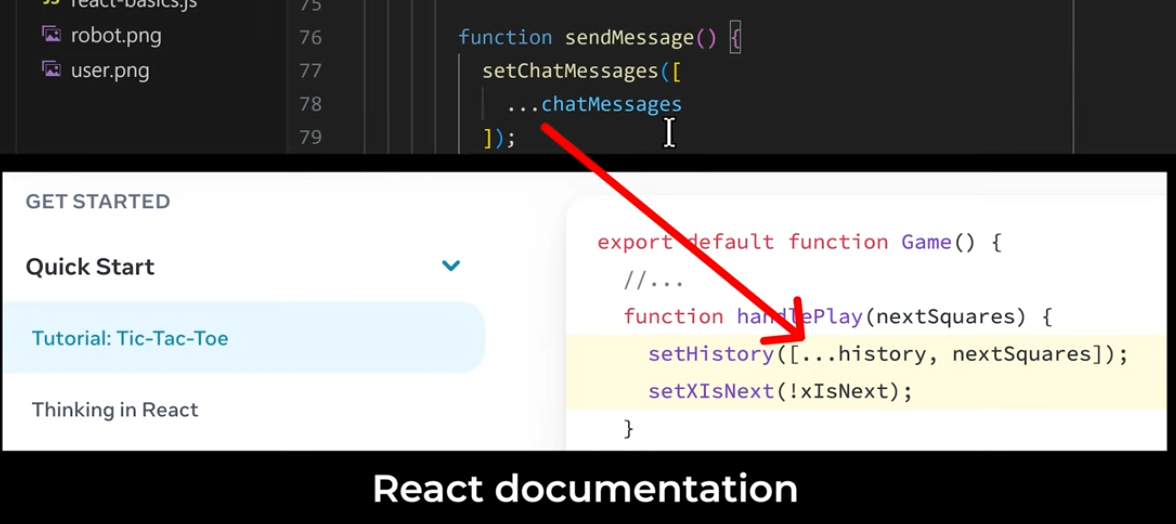Click the image file icon beside user.png
The height and width of the screenshot is (524, 1176).
(x=51, y=70)
